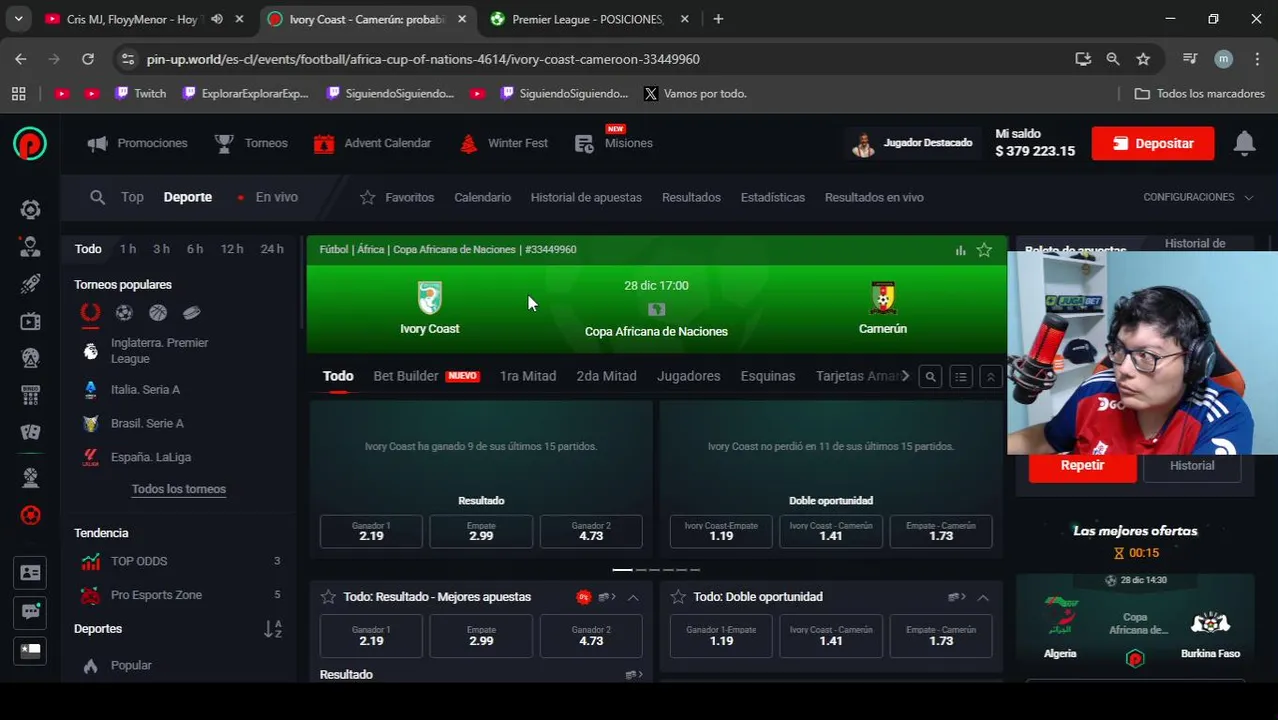Image resolution: width=1278 pixels, height=720 pixels.
Task: Bet on Ganador 2 at 4.73 in top card
Action: (591, 532)
